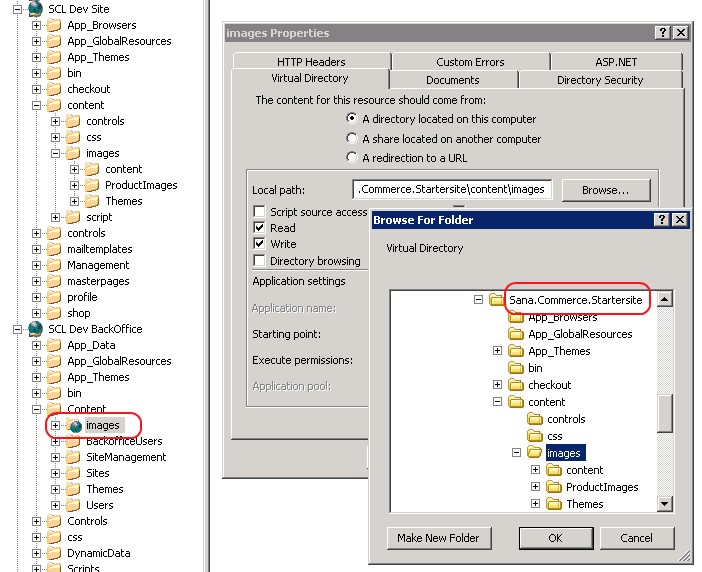
Task: Click the SCL Dev Site globe icon
Action: tap(36, 9)
